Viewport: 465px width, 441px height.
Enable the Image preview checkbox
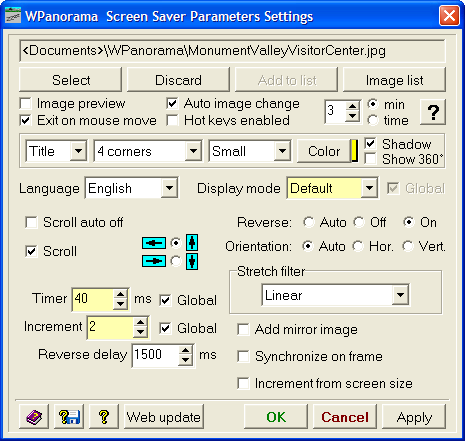point(26,104)
